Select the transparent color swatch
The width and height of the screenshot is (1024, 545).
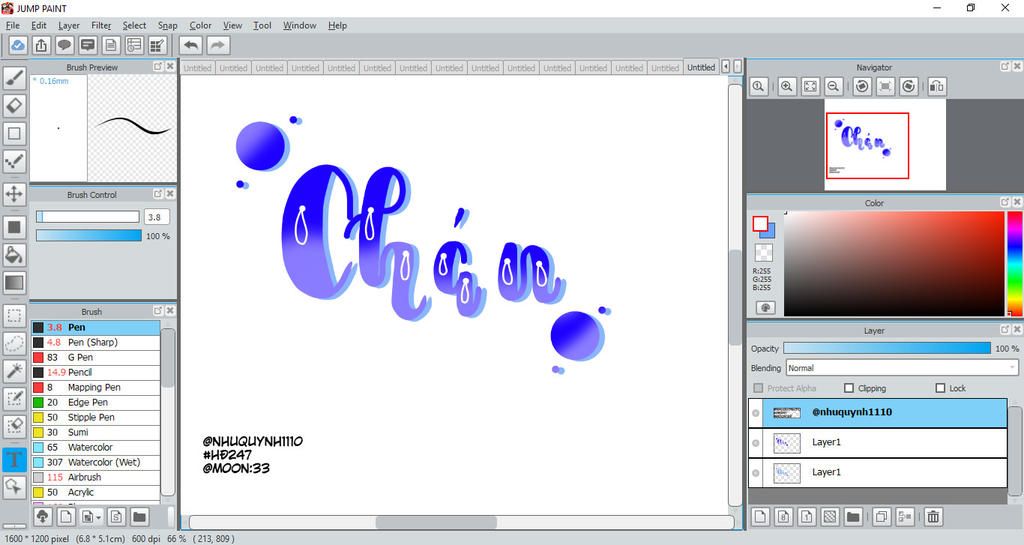point(763,252)
